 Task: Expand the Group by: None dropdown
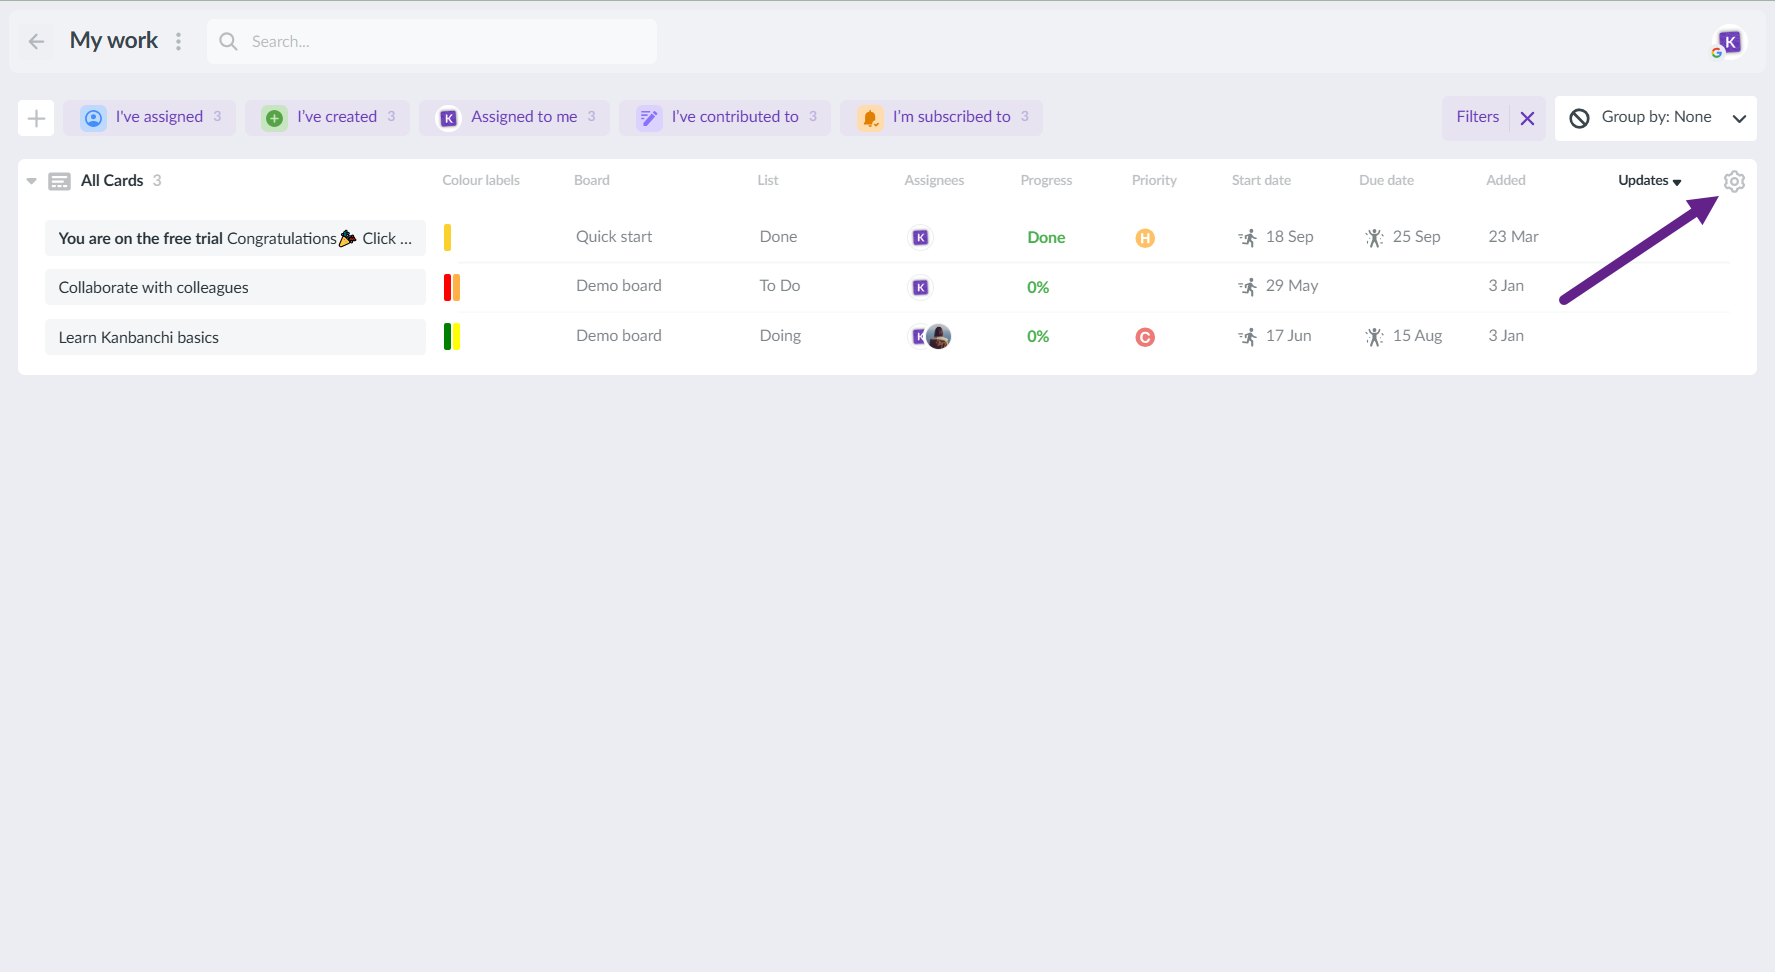[1656, 118]
